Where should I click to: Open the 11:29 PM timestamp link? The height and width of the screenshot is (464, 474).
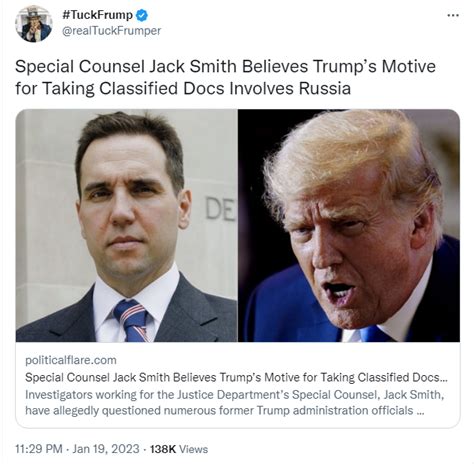(39, 449)
